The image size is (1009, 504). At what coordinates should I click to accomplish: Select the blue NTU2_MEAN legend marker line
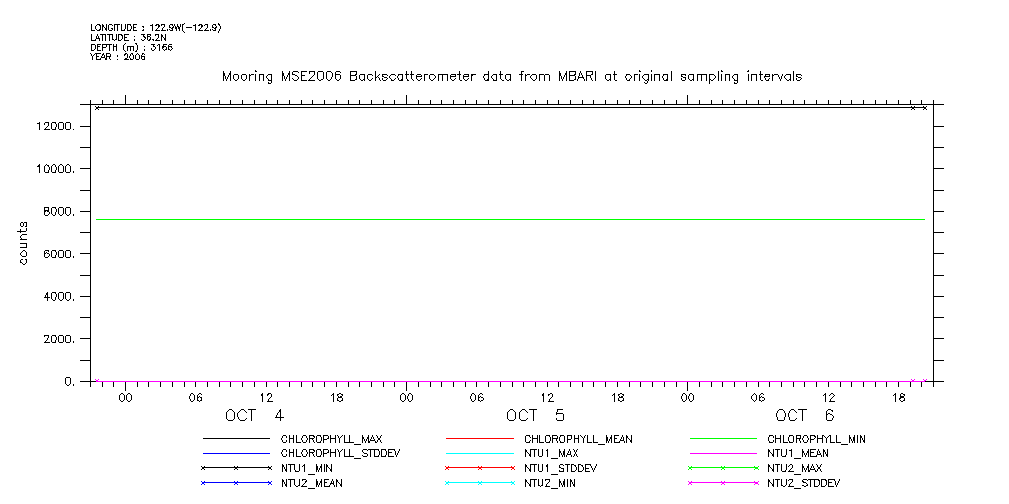236,483
